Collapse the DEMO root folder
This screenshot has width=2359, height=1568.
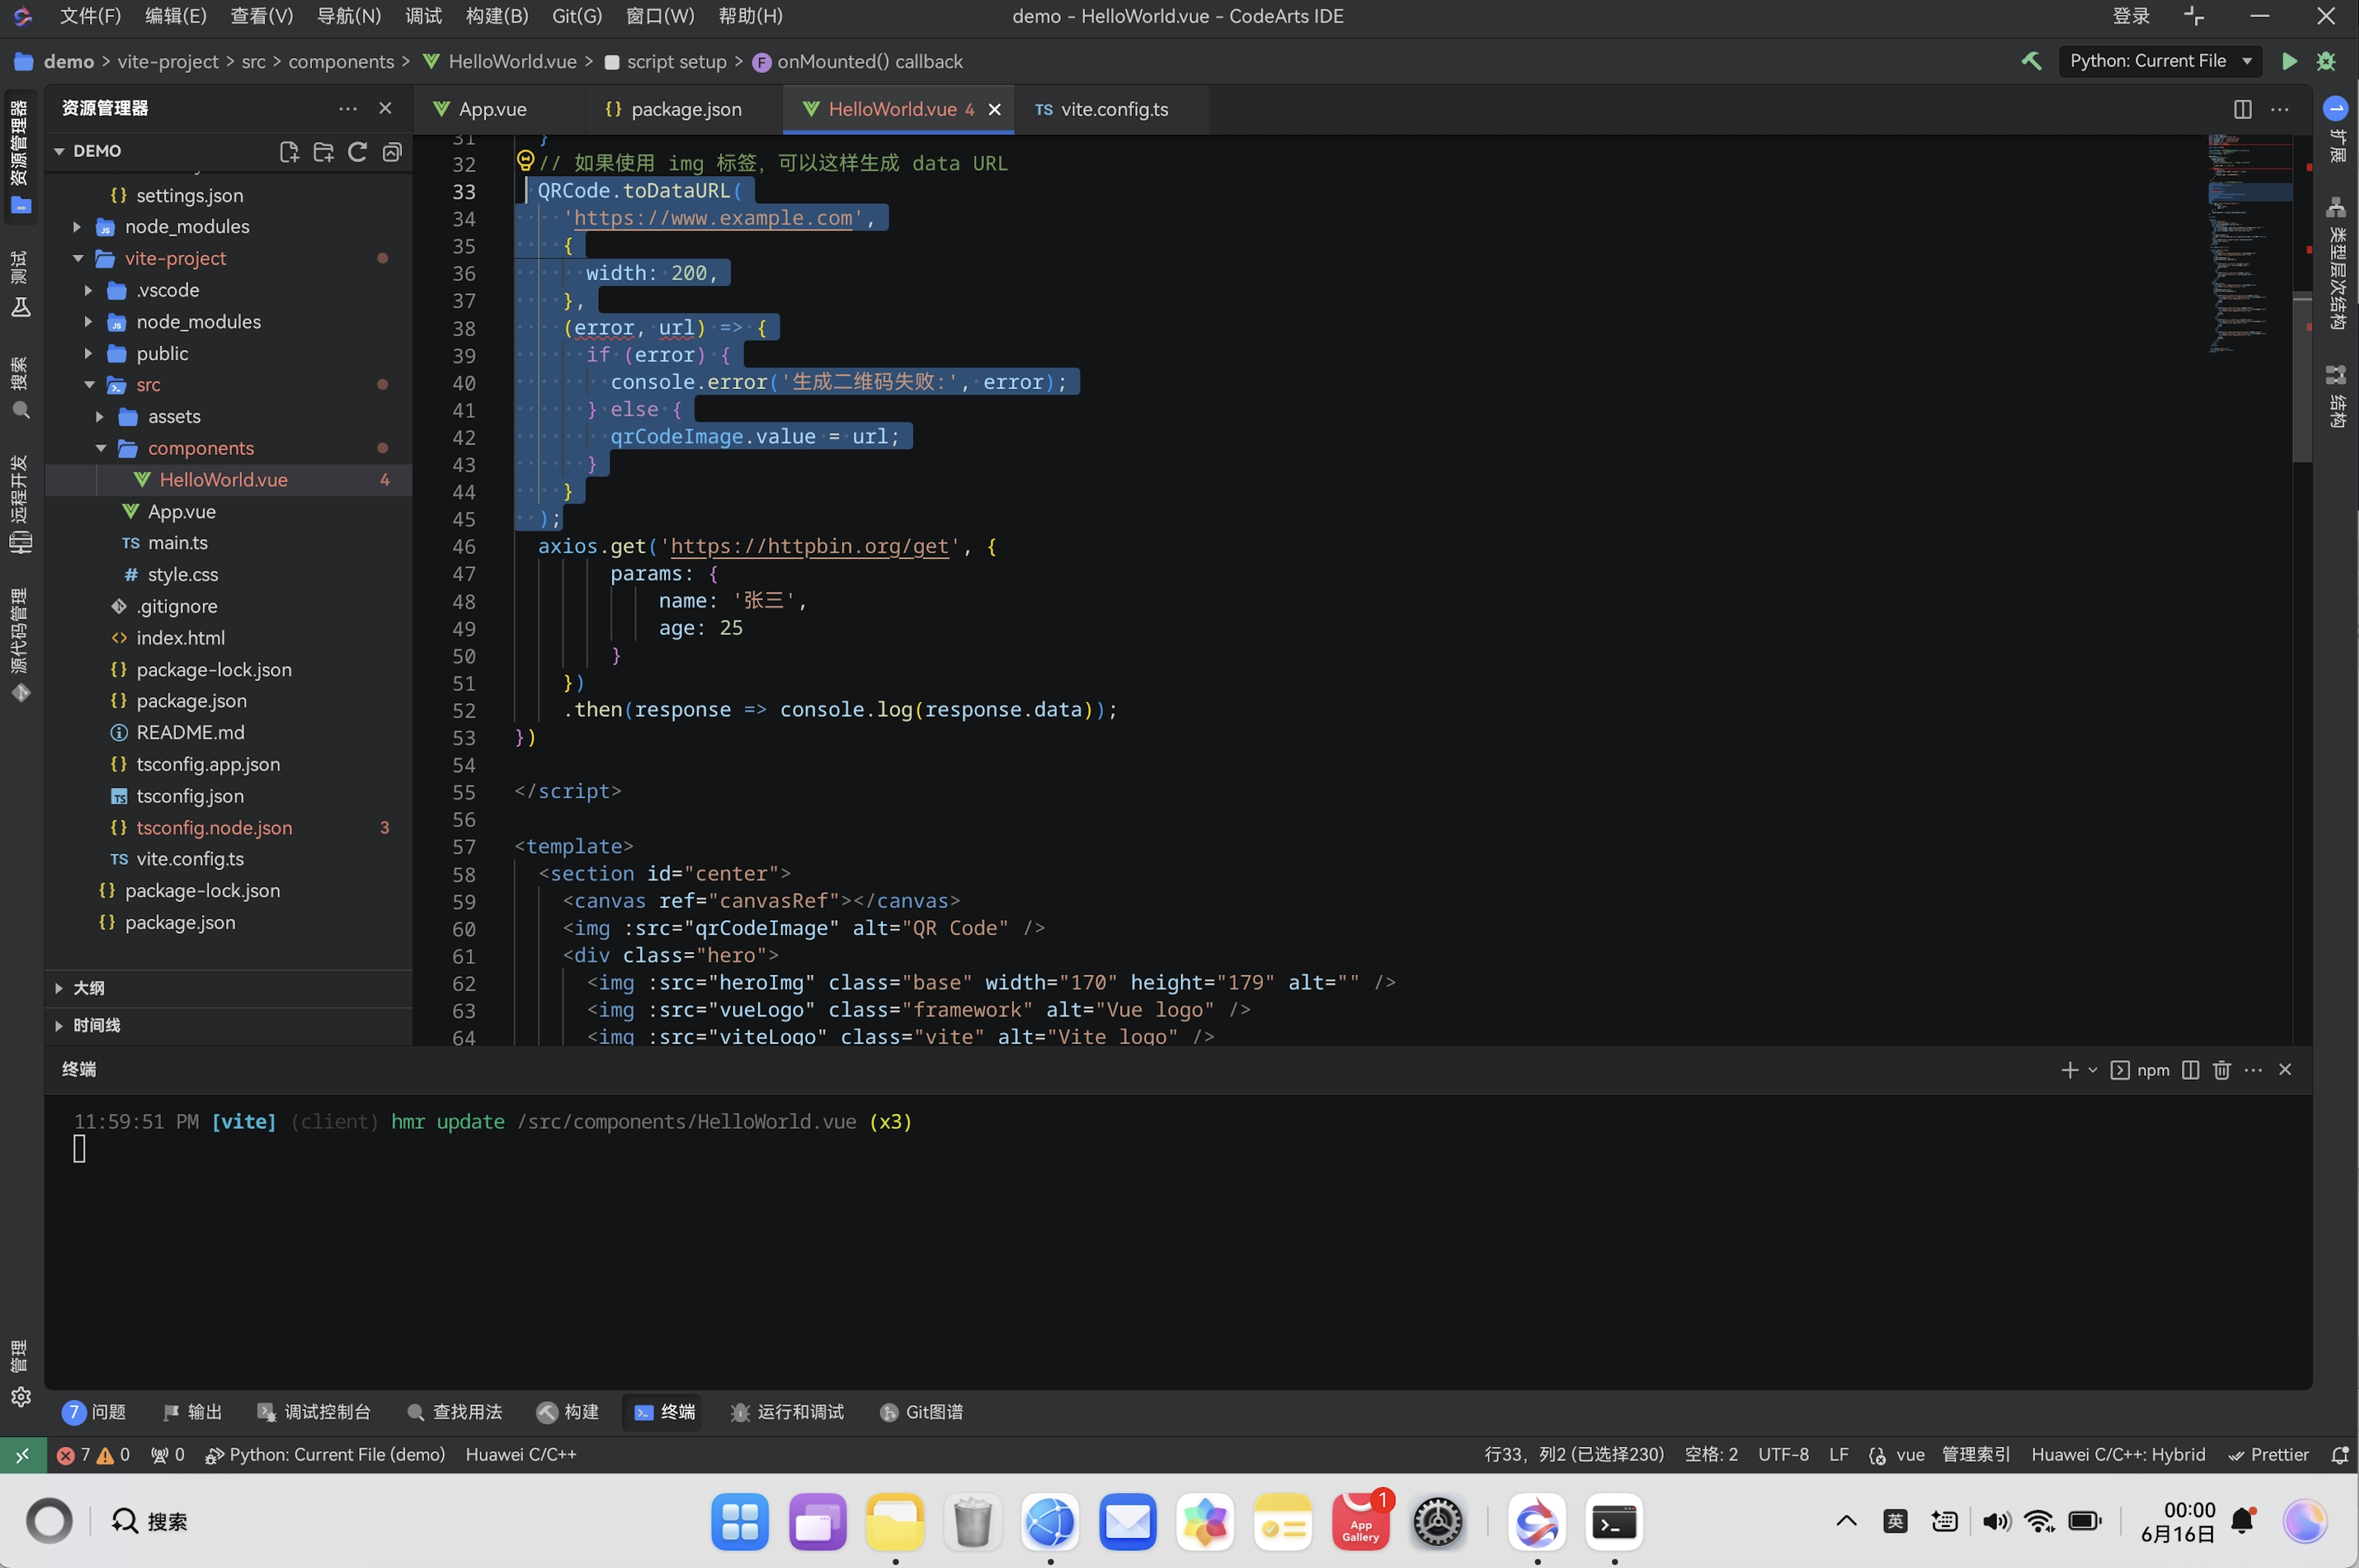click(x=59, y=151)
